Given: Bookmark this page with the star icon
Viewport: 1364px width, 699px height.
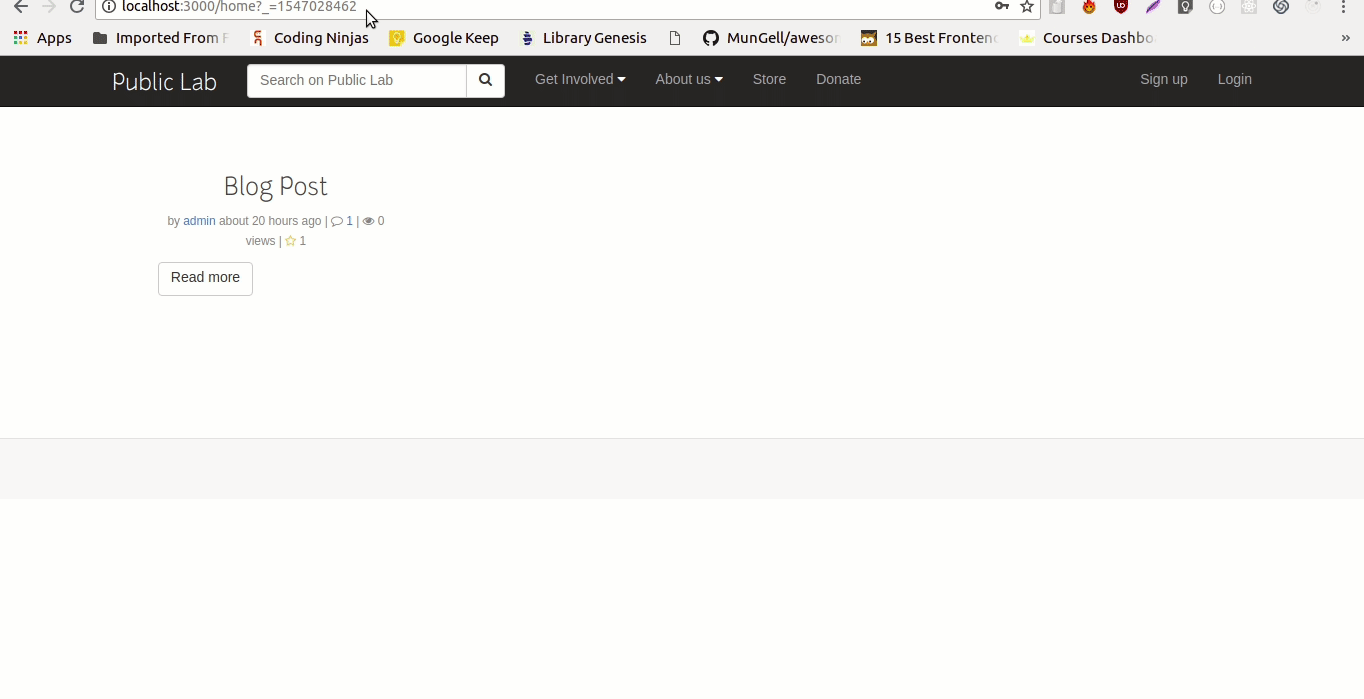Looking at the screenshot, I should pyautogui.click(x=1026, y=7).
